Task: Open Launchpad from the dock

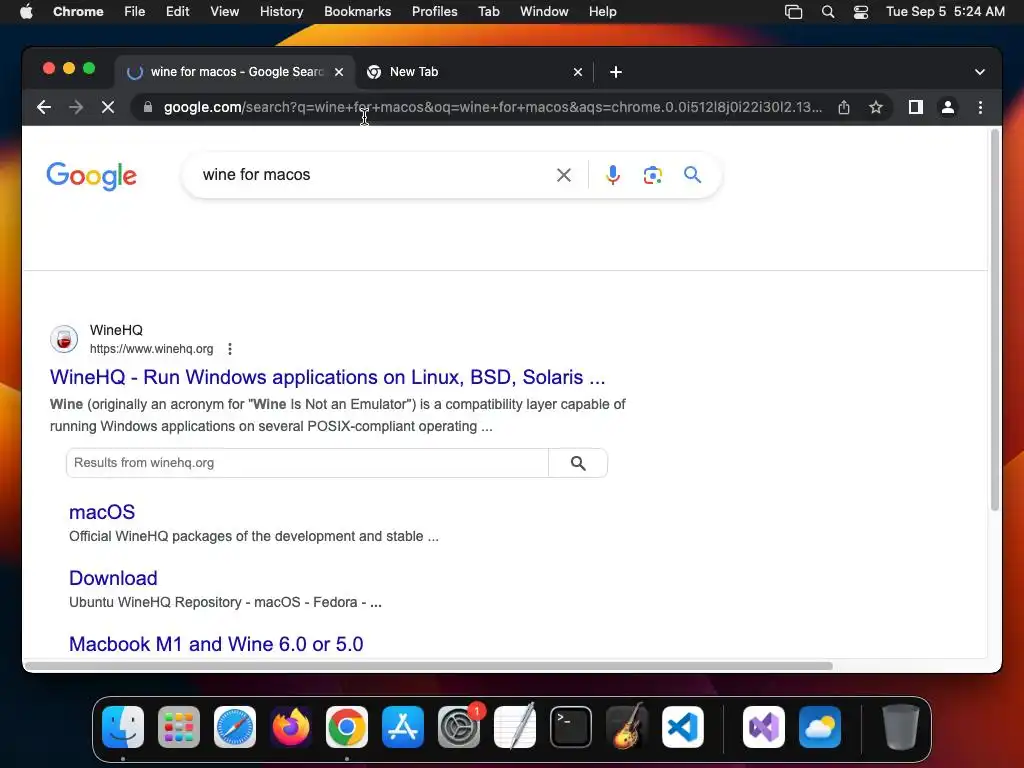Action: [x=179, y=727]
